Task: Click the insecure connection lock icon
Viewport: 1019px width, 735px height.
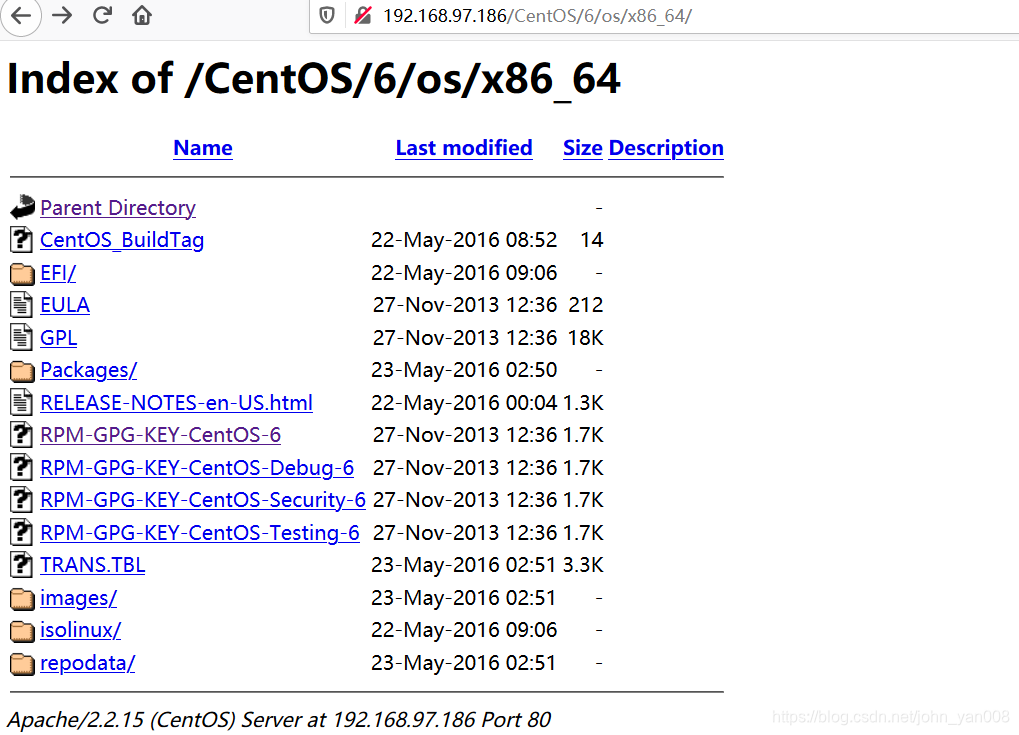Action: [x=363, y=15]
